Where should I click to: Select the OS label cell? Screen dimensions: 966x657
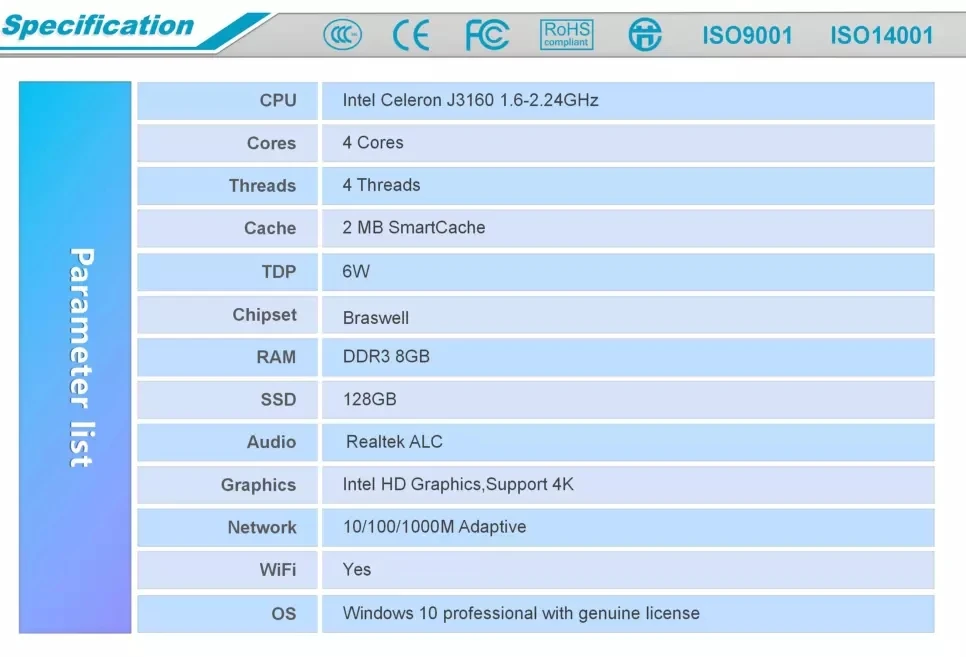tap(227, 614)
